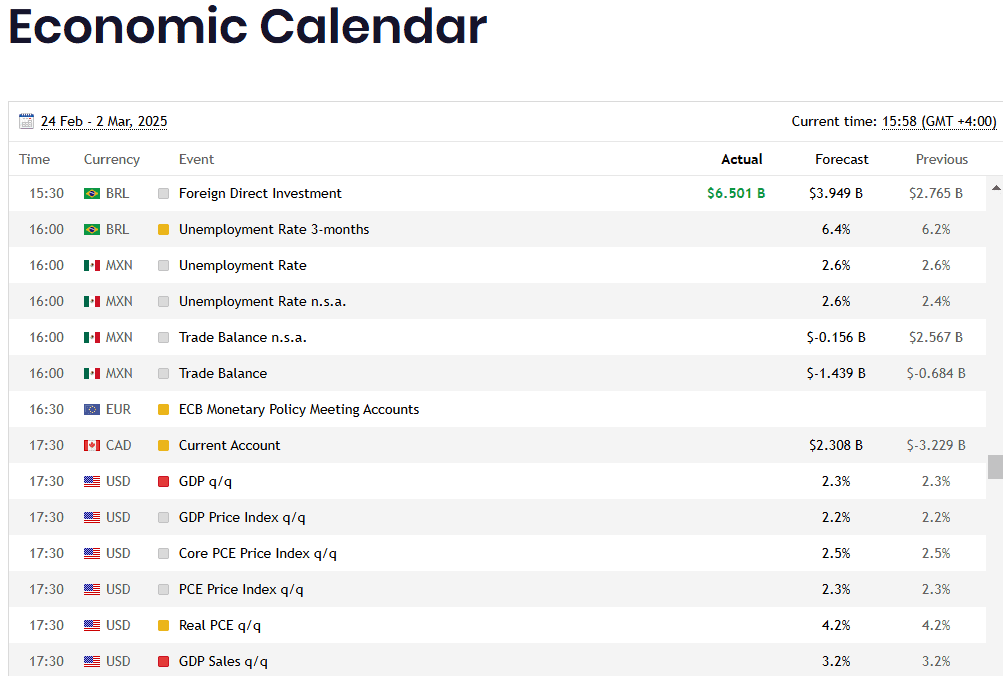Click the scrollbar up arrow

pos(995,187)
